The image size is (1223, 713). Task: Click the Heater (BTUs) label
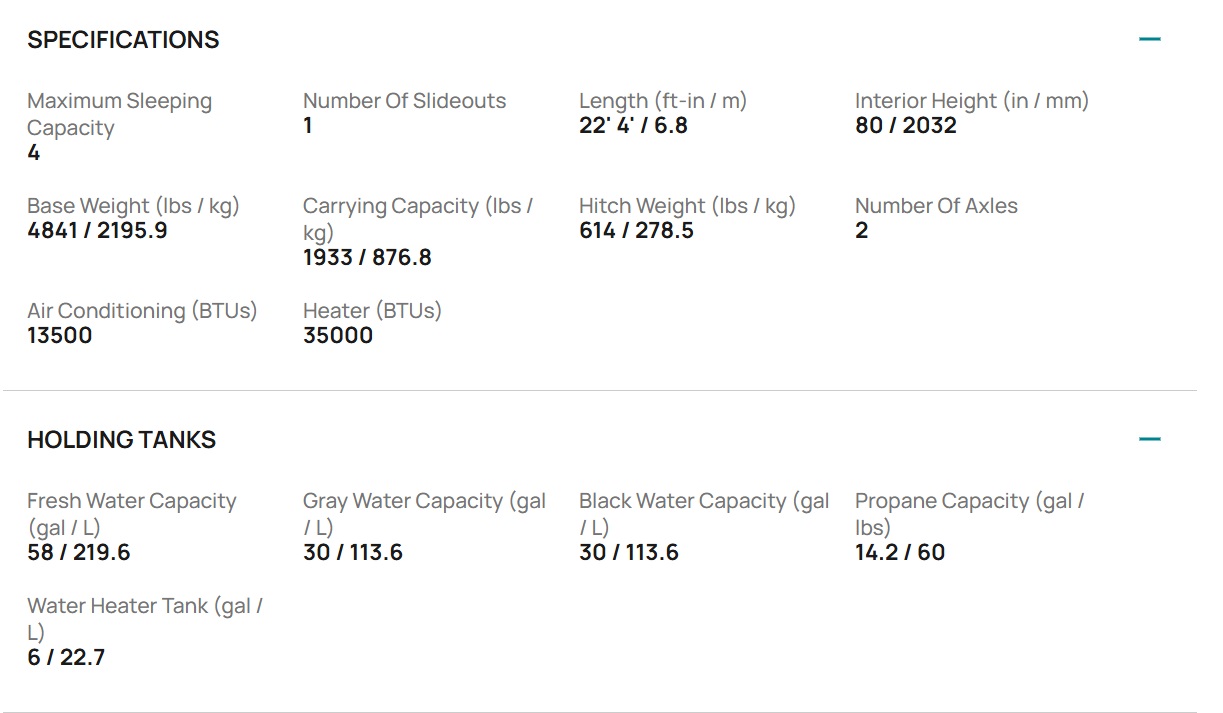[x=372, y=311]
